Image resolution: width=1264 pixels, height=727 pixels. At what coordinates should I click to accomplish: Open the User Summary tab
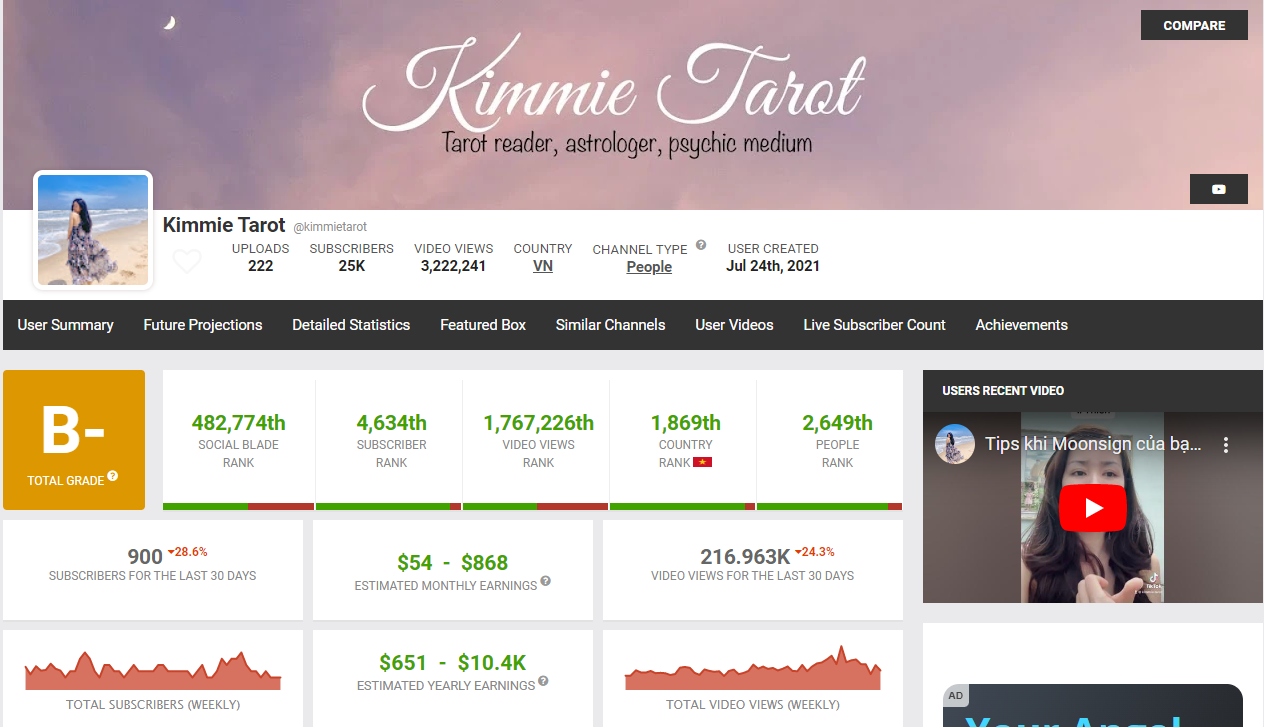click(x=65, y=325)
